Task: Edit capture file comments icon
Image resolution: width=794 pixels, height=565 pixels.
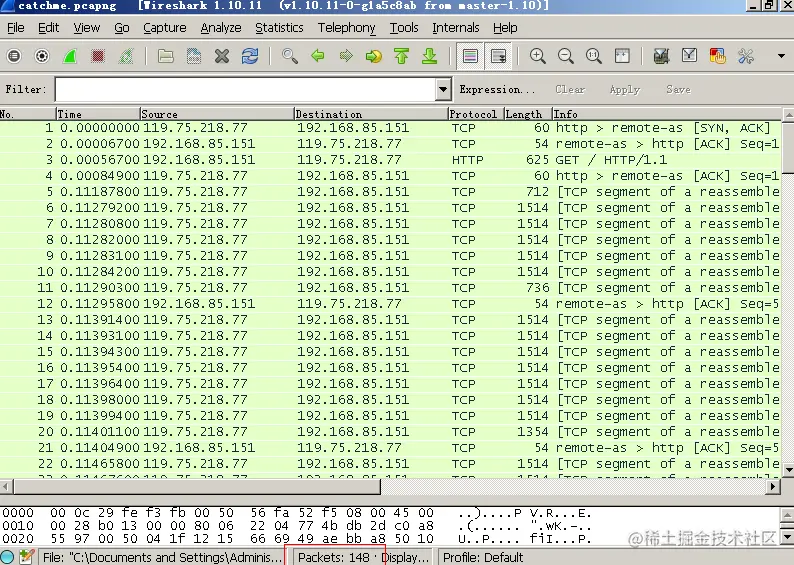Action: 26,557
